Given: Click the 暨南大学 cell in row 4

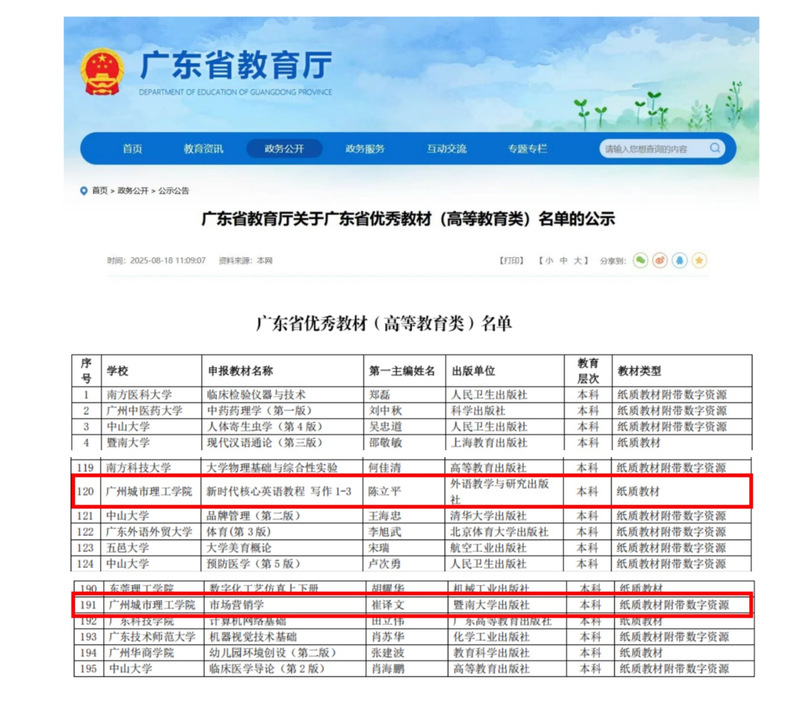Looking at the screenshot, I should pos(128,443).
